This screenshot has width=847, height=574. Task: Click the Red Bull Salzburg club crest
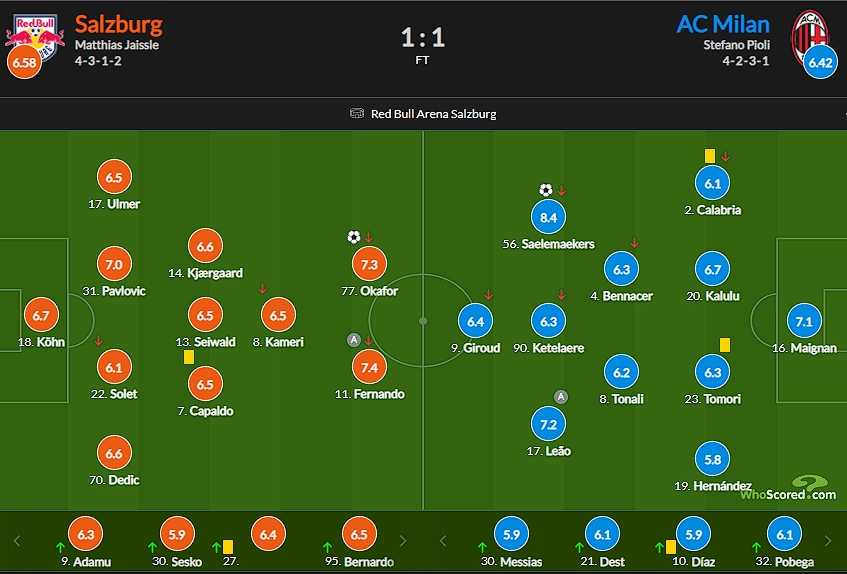click(x=35, y=33)
